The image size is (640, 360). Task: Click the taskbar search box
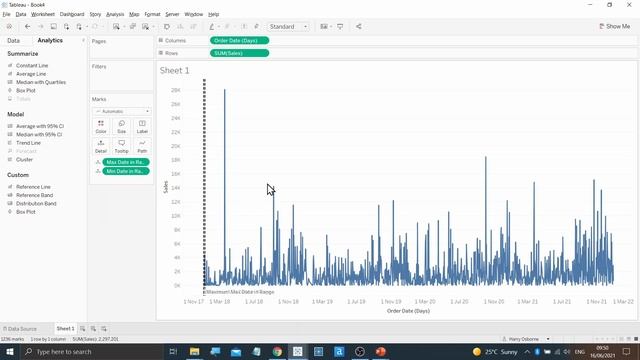pos(92,351)
